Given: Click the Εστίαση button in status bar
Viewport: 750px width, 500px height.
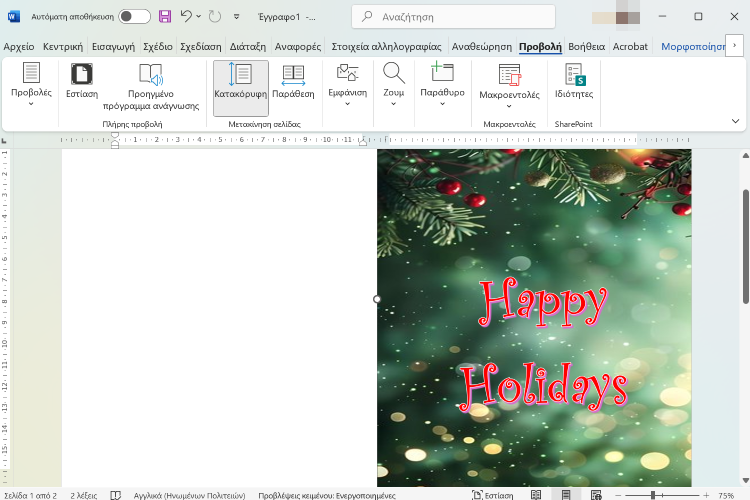Looking at the screenshot, I should (x=493, y=495).
